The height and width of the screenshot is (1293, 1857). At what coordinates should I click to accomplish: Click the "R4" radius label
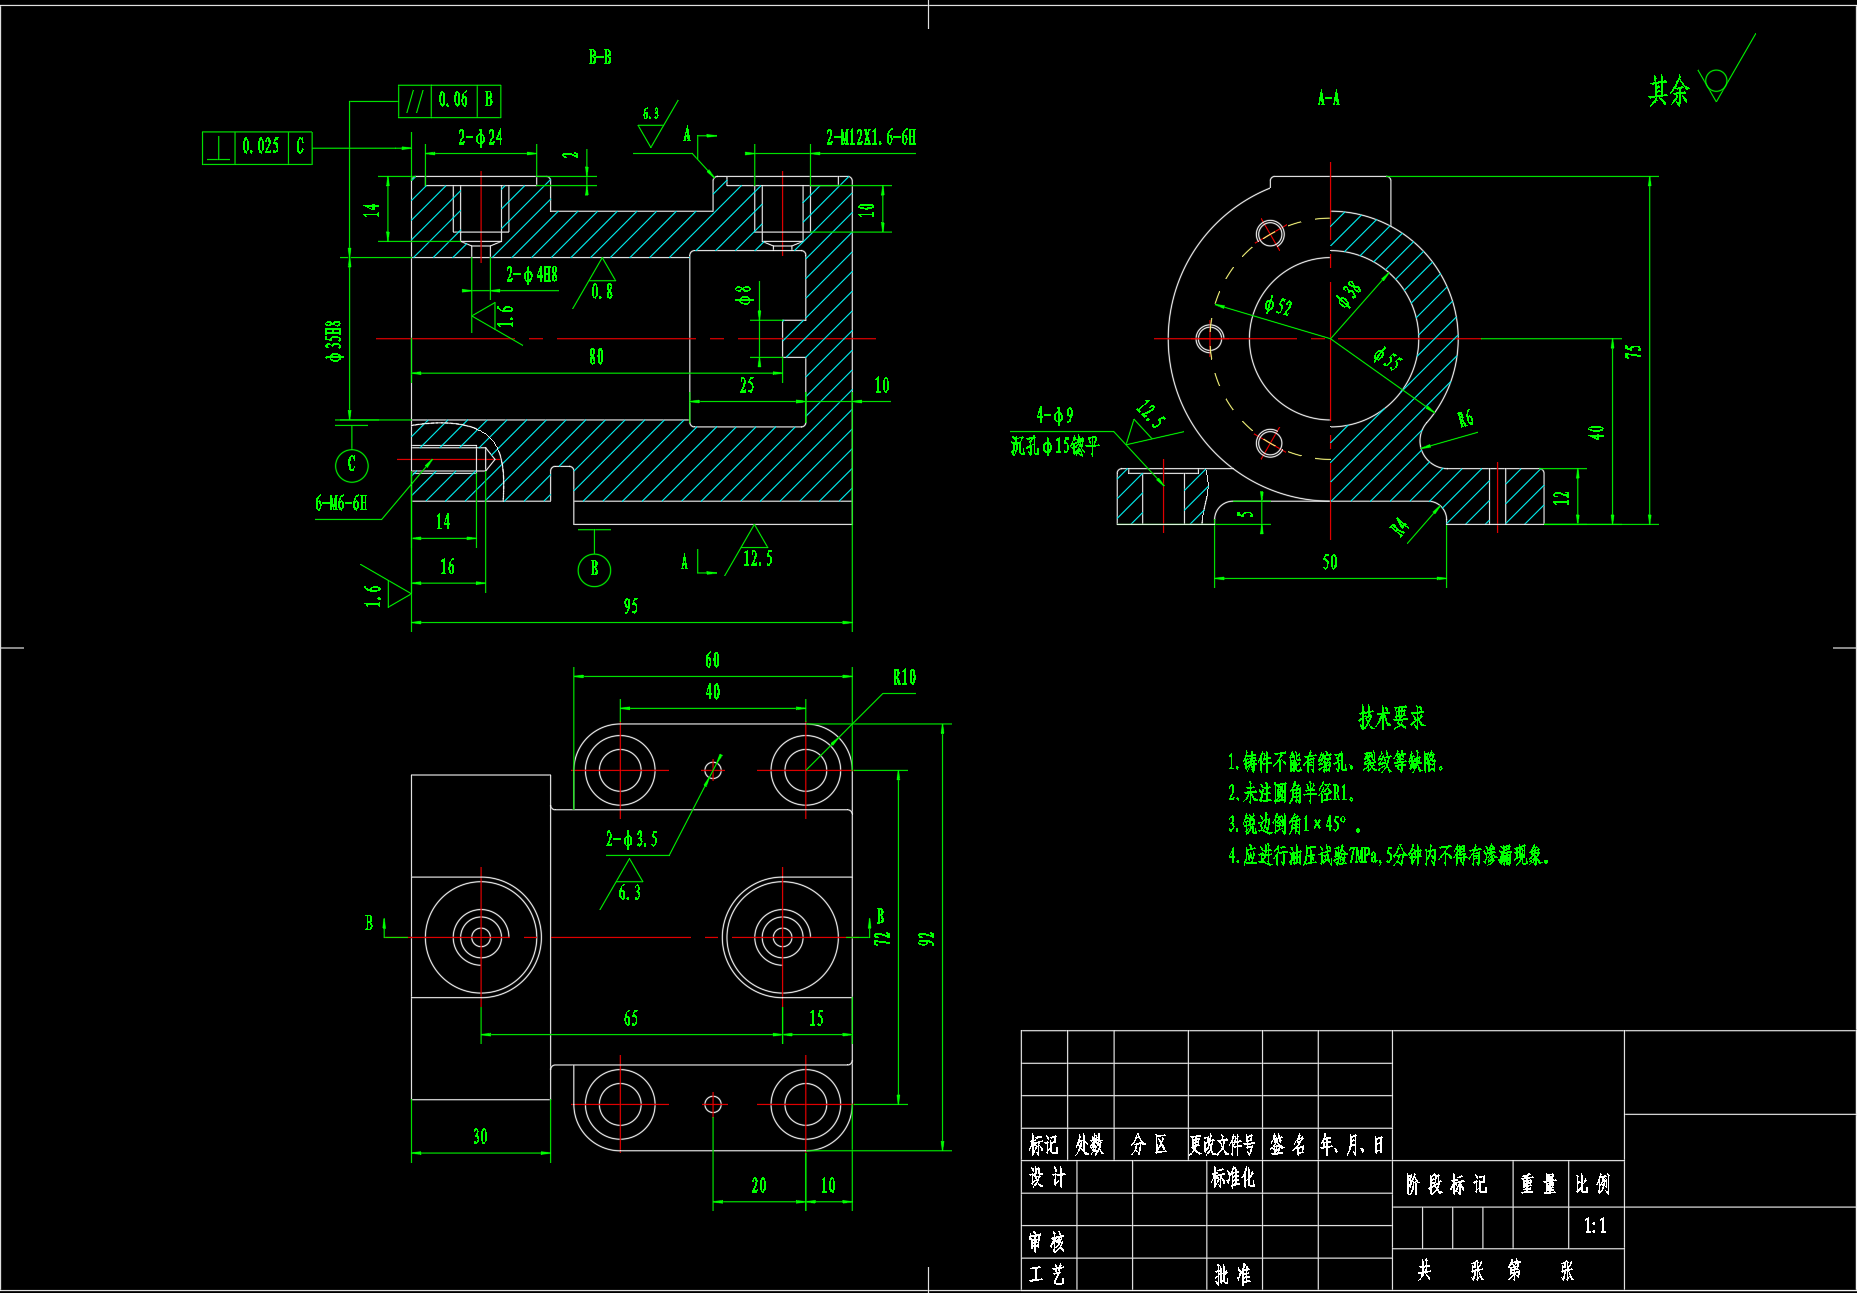pyautogui.click(x=1399, y=527)
